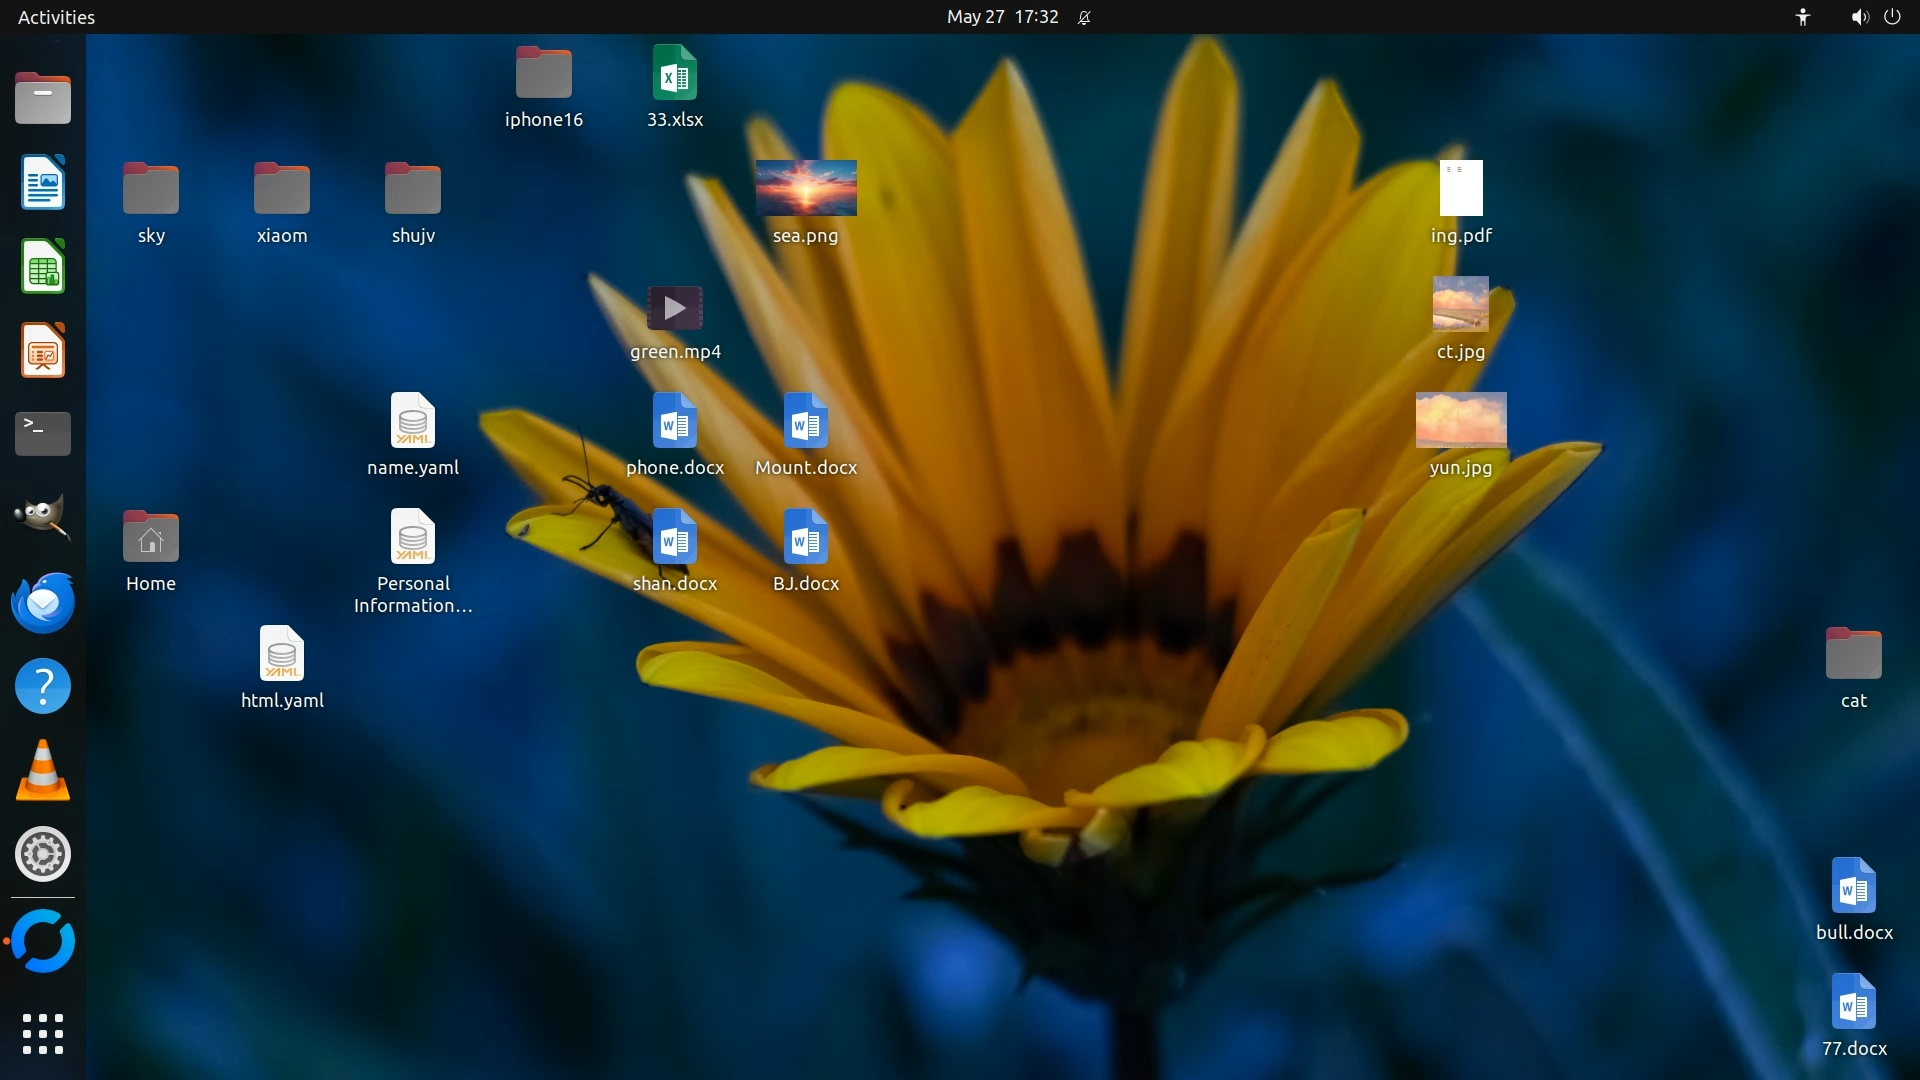Screen dimensions: 1920x1080
Task: Open the Activities overview
Action: coord(56,17)
